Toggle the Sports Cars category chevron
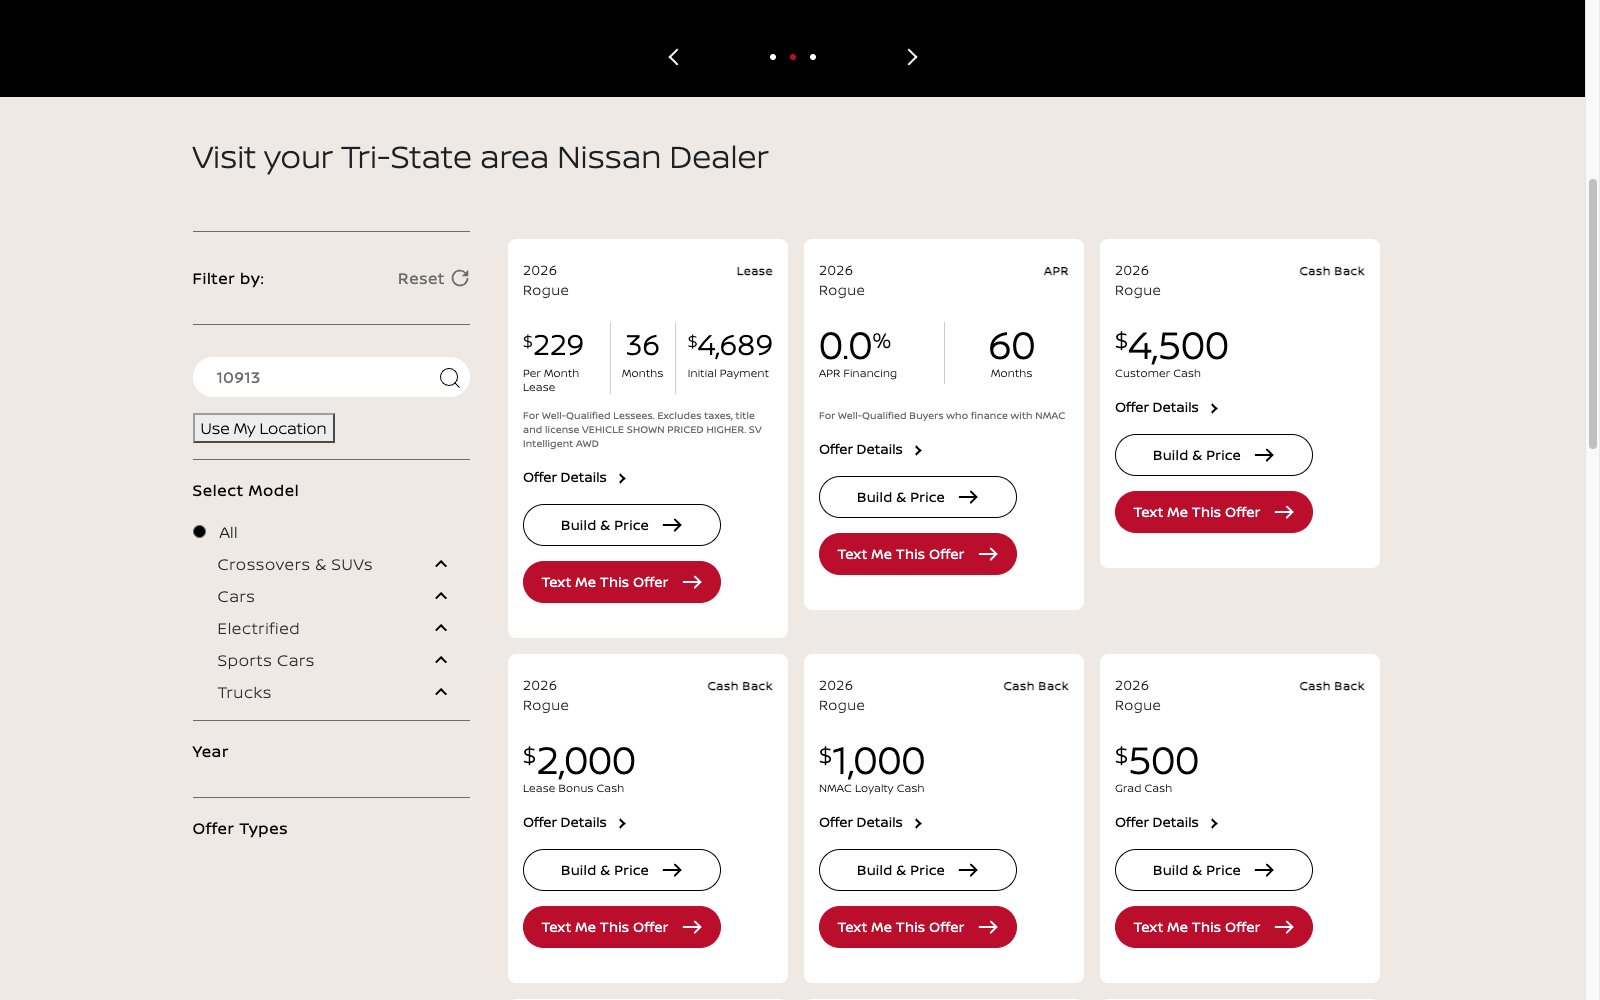The image size is (1600, 1000). (441, 660)
